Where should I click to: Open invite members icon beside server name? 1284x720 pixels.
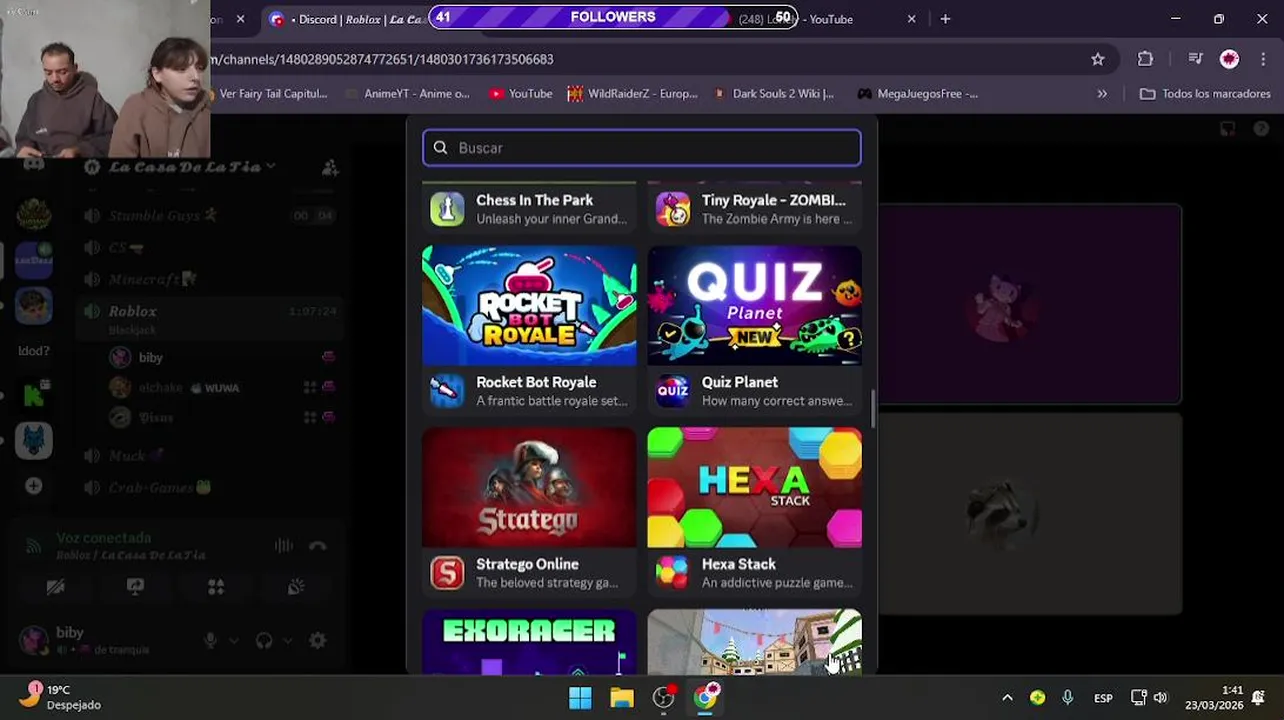tap(330, 167)
